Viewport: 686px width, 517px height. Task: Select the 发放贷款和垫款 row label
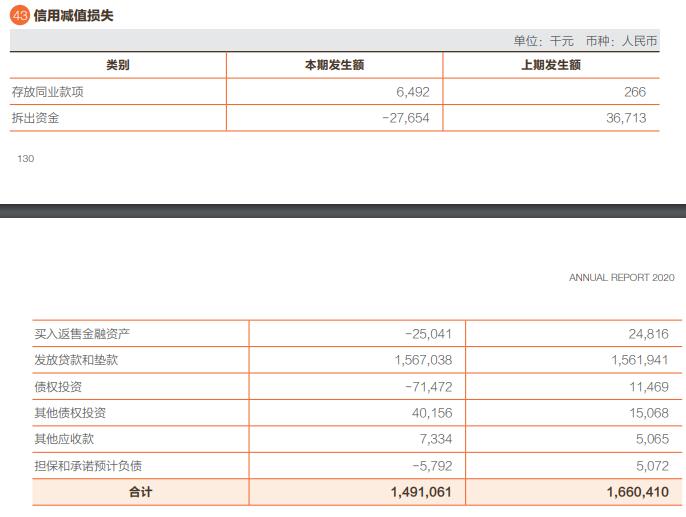point(76,360)
